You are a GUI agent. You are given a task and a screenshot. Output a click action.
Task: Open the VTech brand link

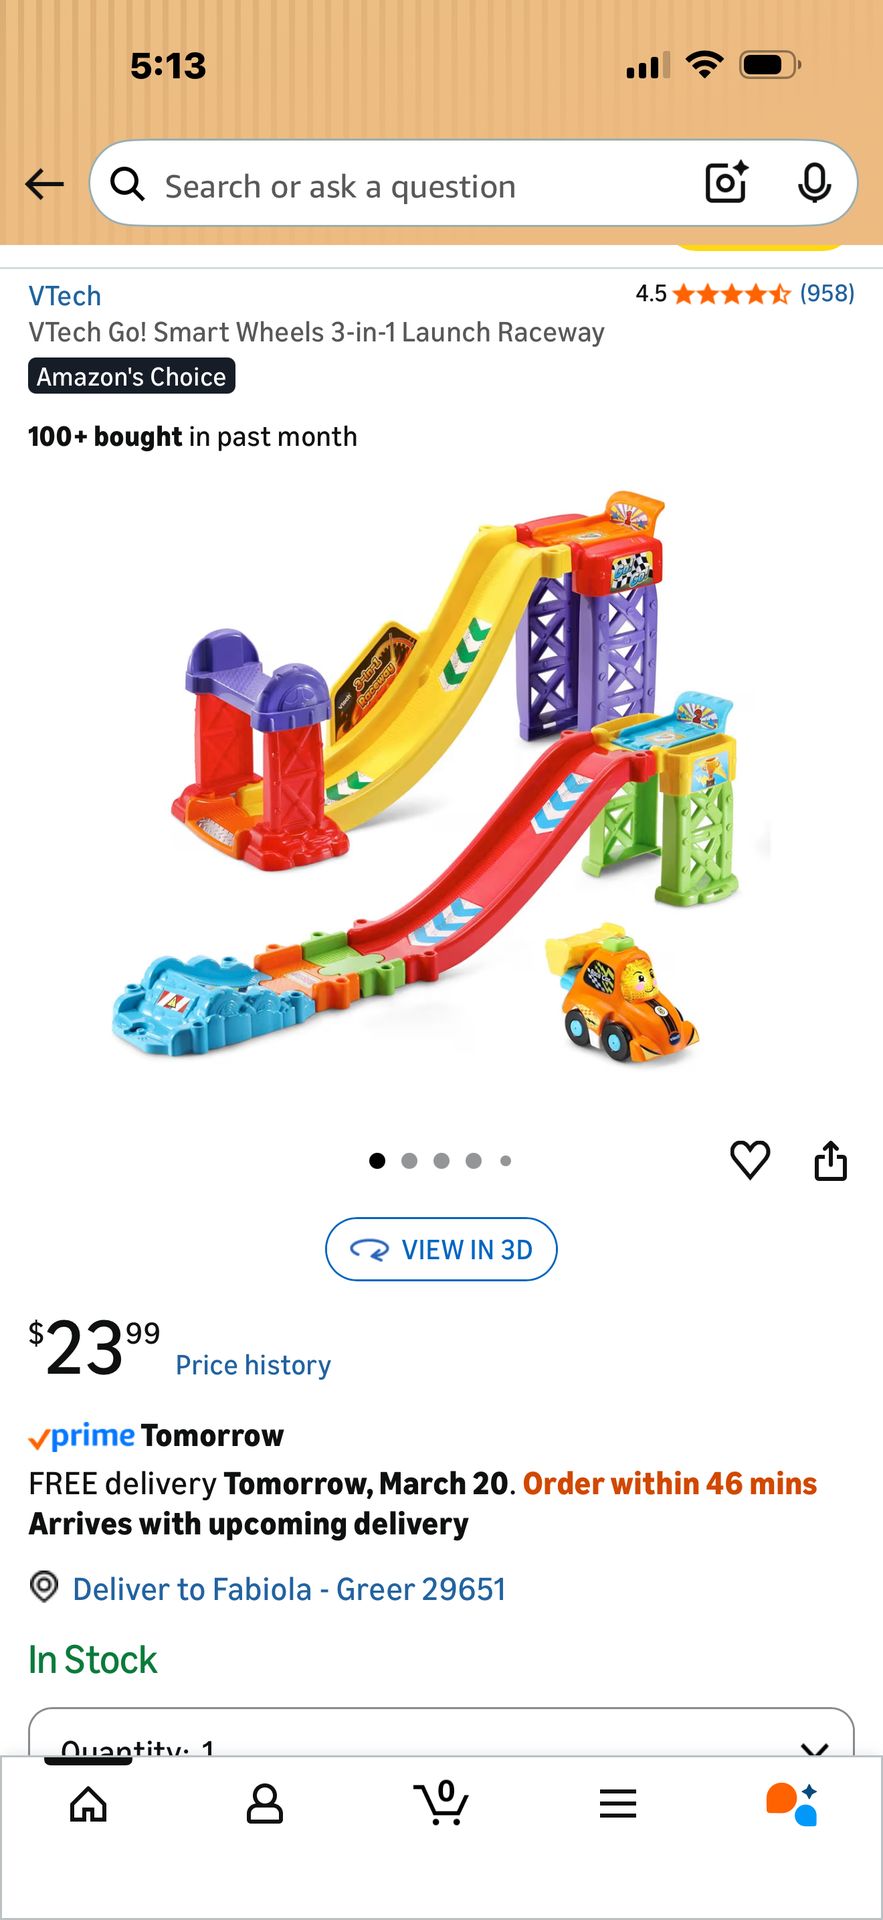[x=65, y=296]
